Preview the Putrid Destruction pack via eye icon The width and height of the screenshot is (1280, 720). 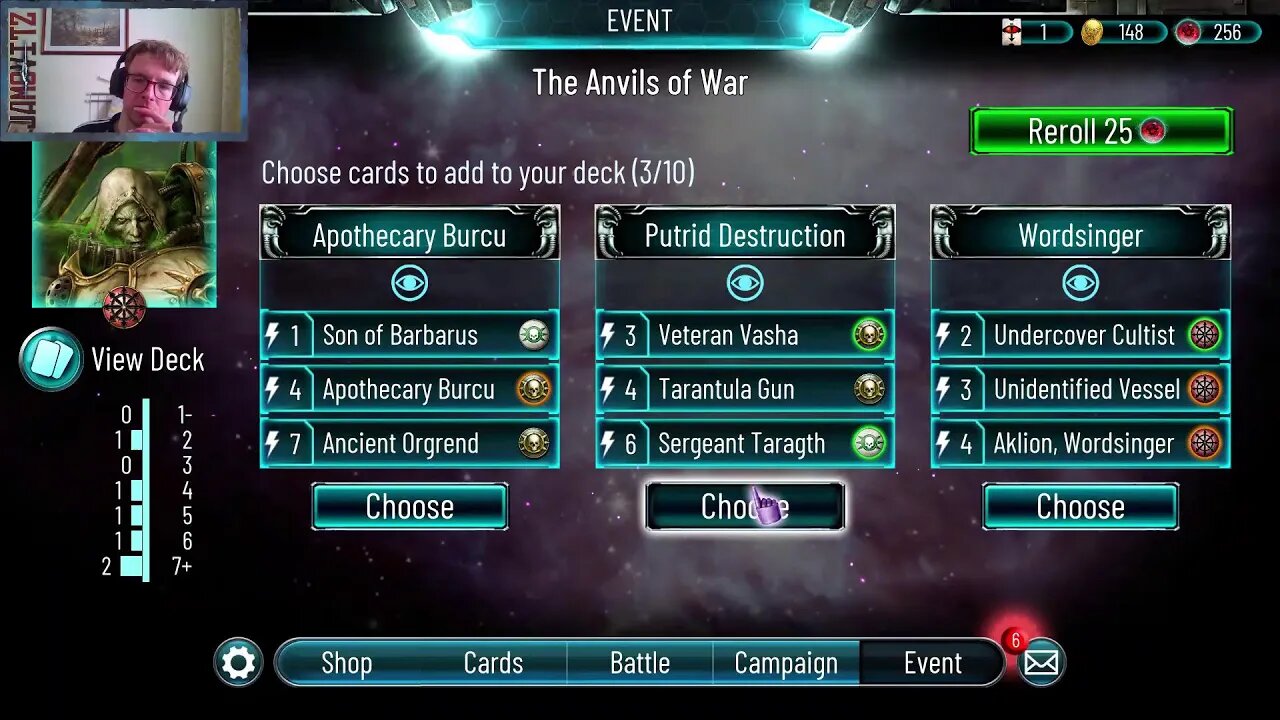coord(745,284)
